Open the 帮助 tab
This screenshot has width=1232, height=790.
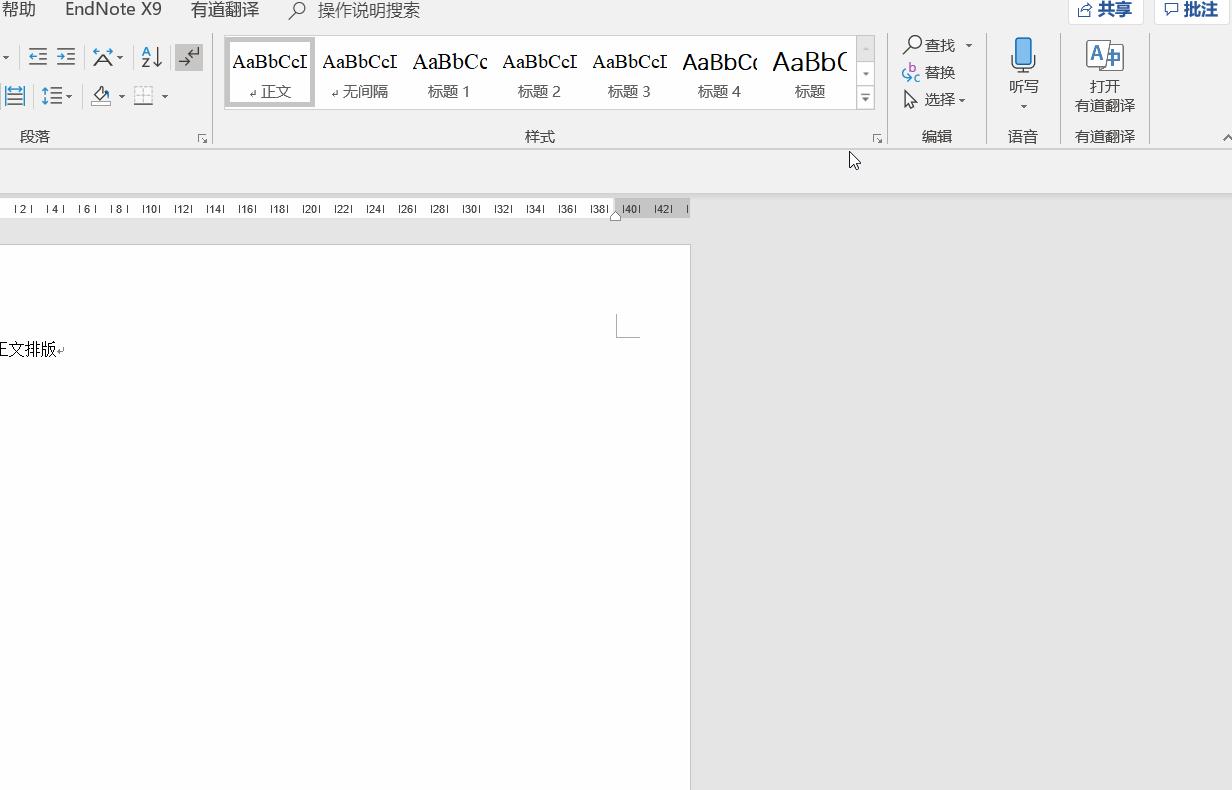pos(18,10)
